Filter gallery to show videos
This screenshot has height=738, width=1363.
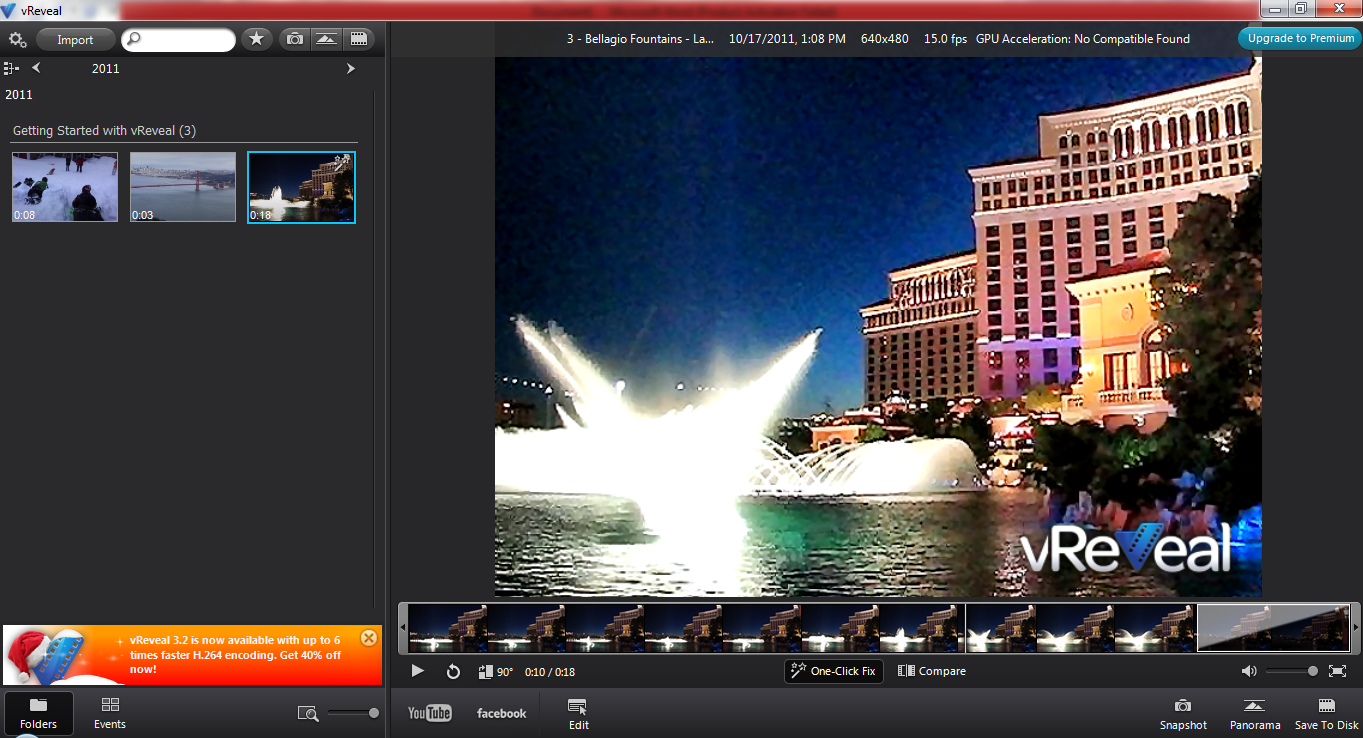358,39
